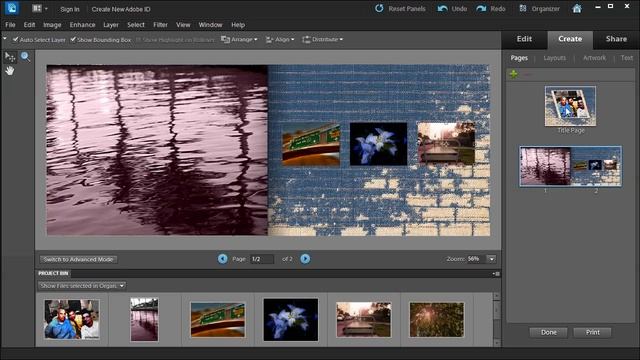This screenshot has height=360, width=640.
Task: Select the Layouts sub-tab
Action: click(555, 58)
